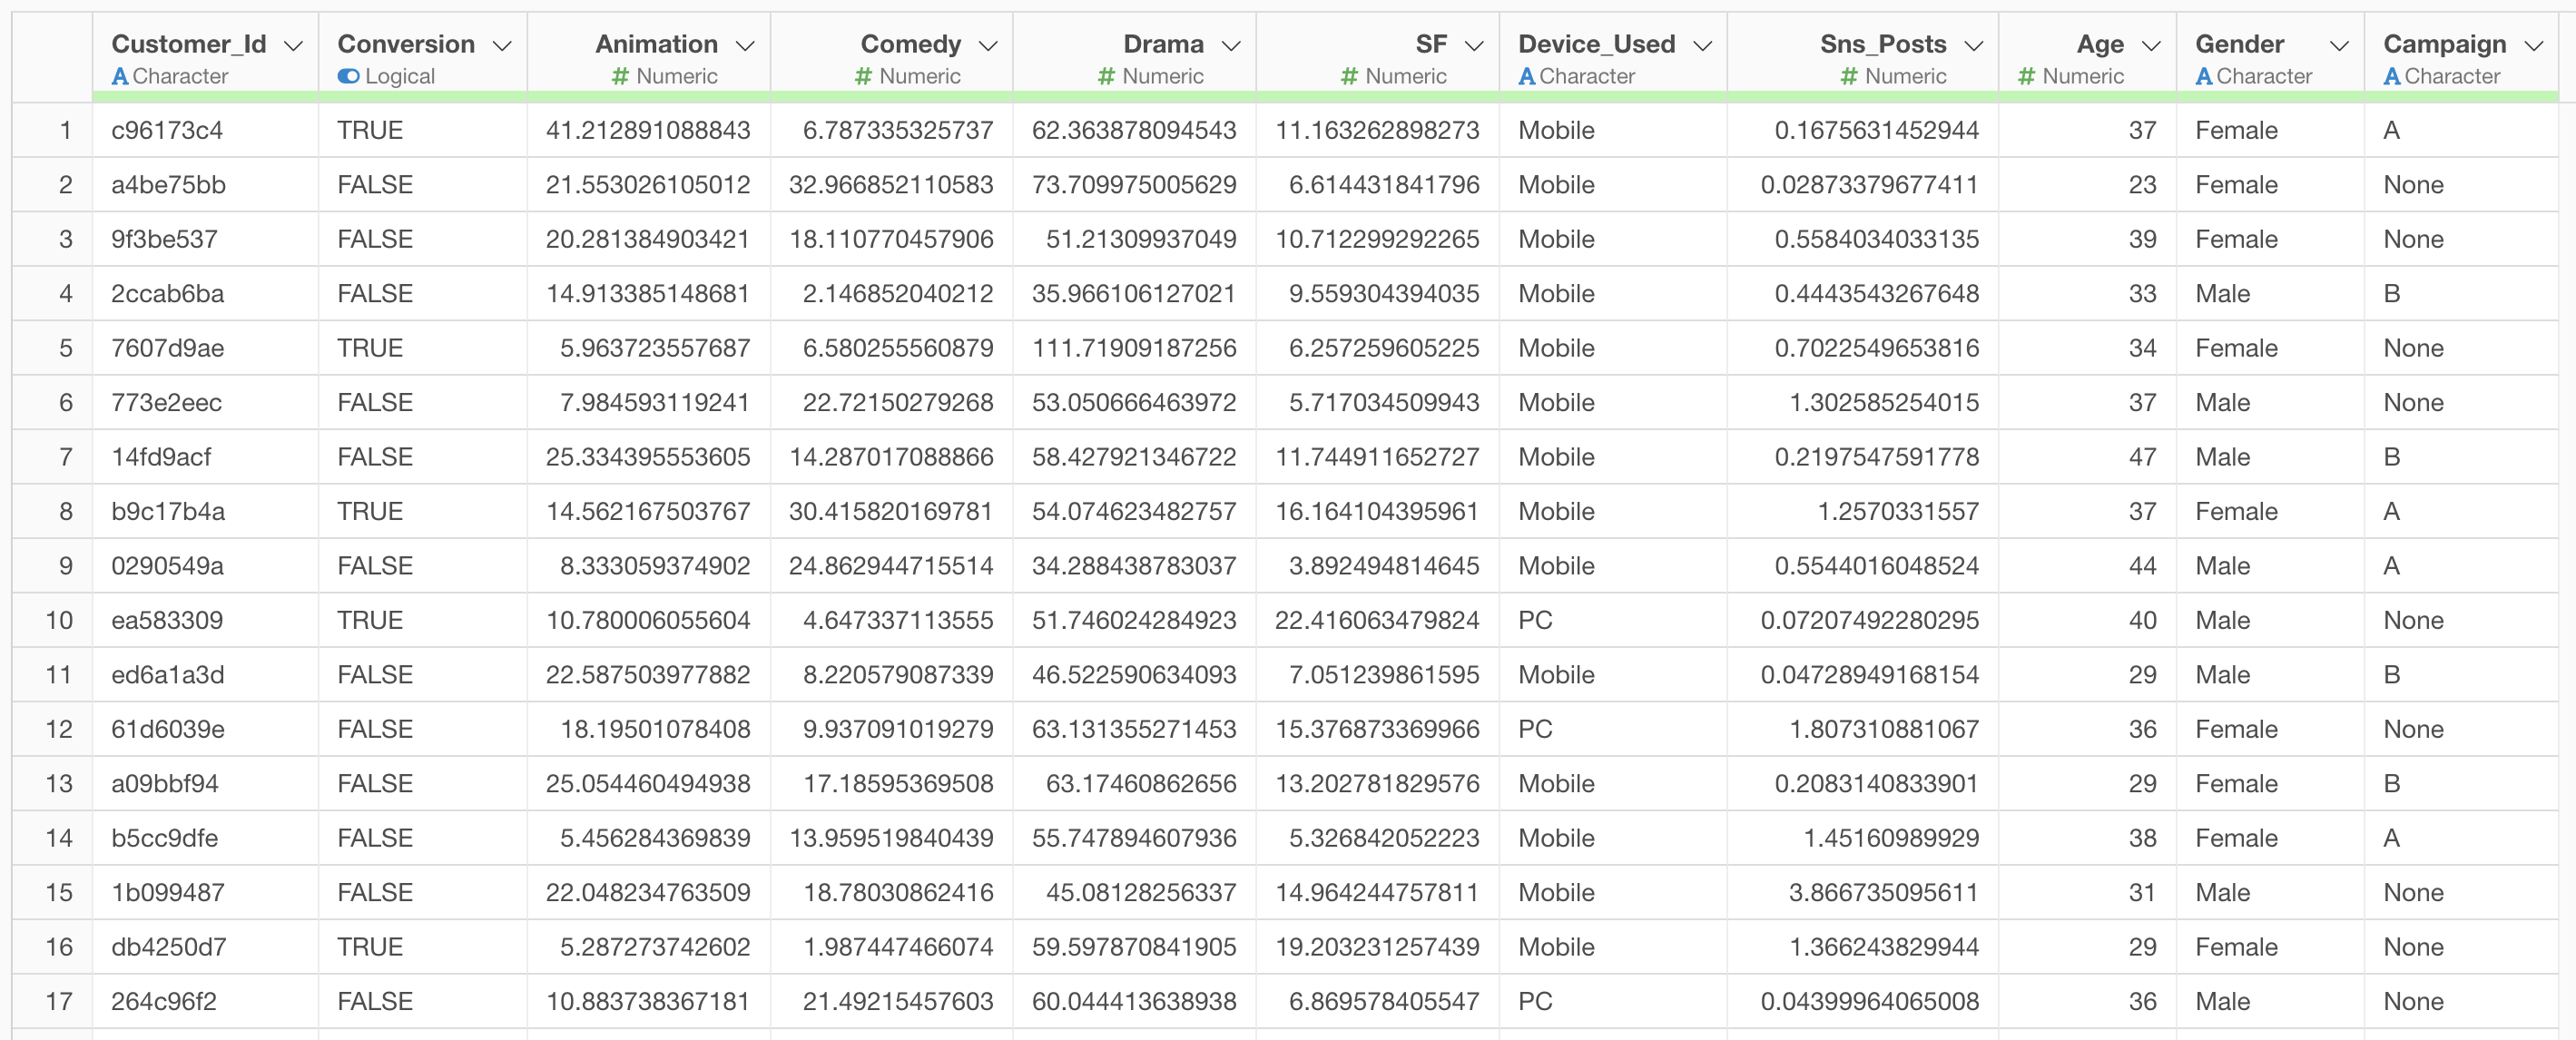
Task: Open the Animation column dropdown menu
Action: tap(745, 46)
